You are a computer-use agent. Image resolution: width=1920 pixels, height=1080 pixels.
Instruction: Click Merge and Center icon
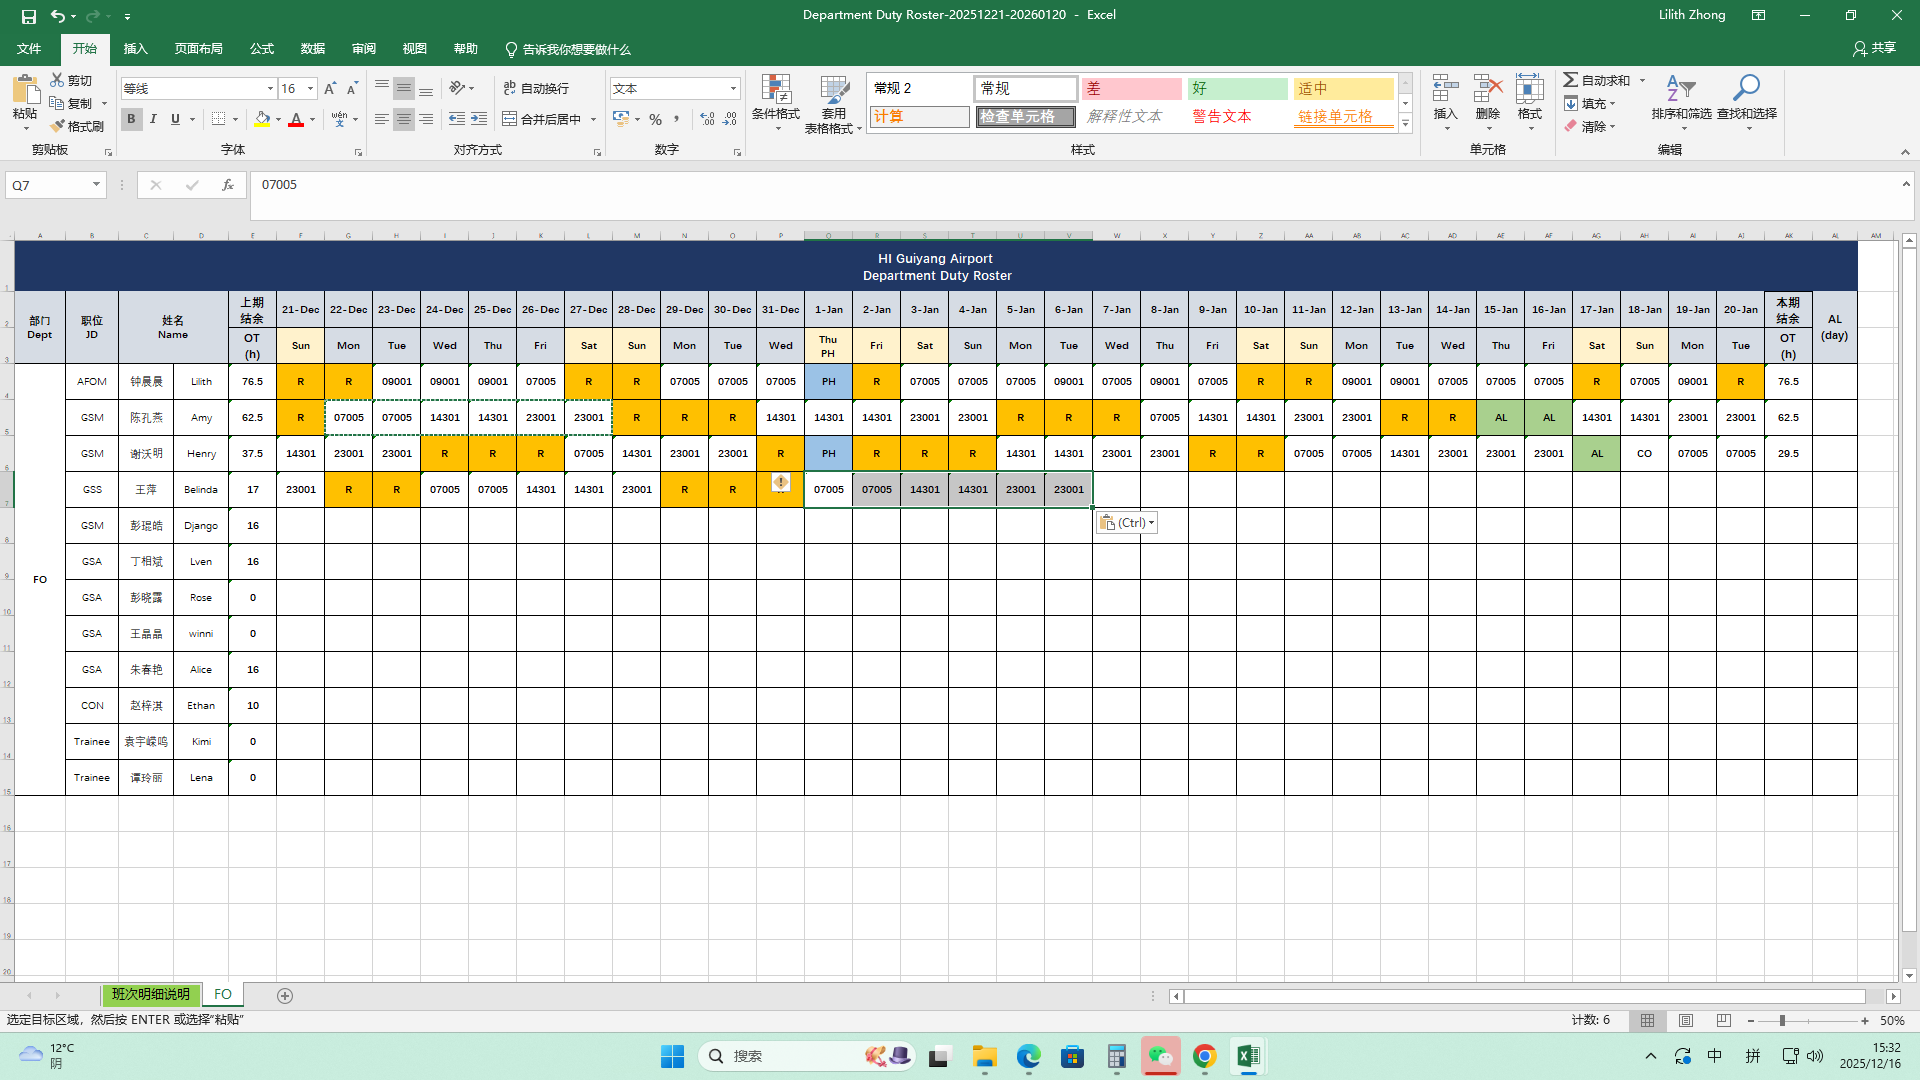510,119
